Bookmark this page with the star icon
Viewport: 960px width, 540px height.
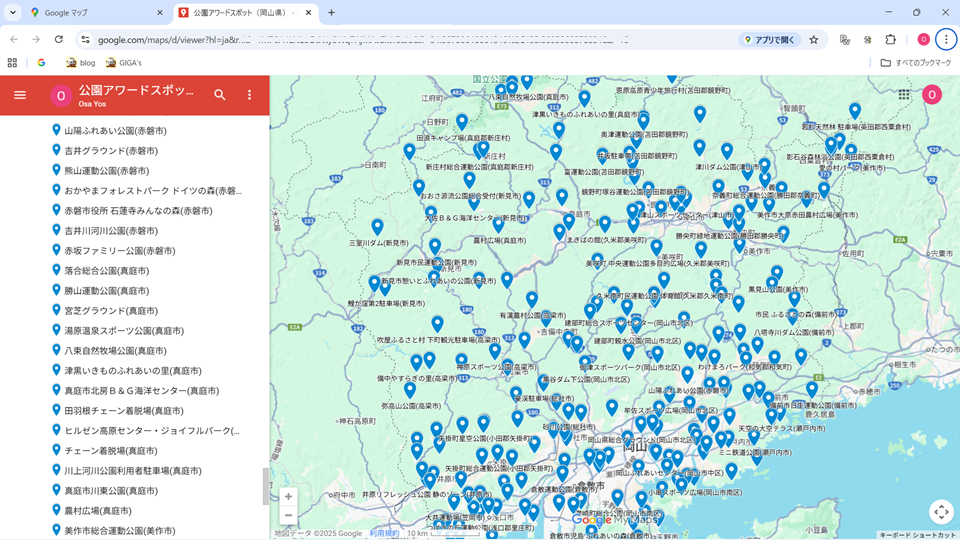pyautogui.click(x=814, y=40)
